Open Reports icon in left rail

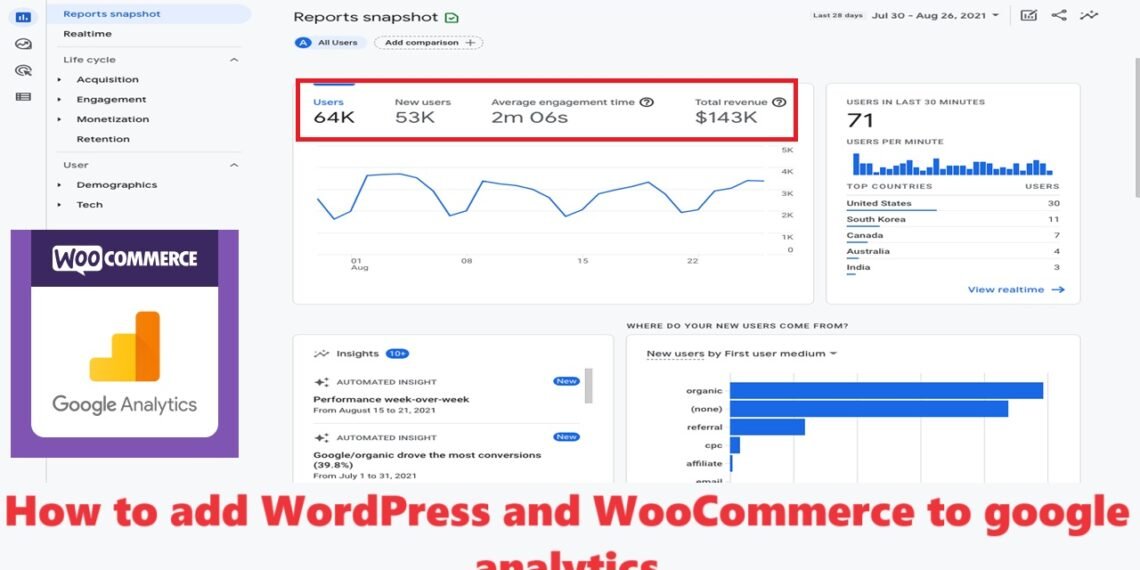click(x=23, y=17)
